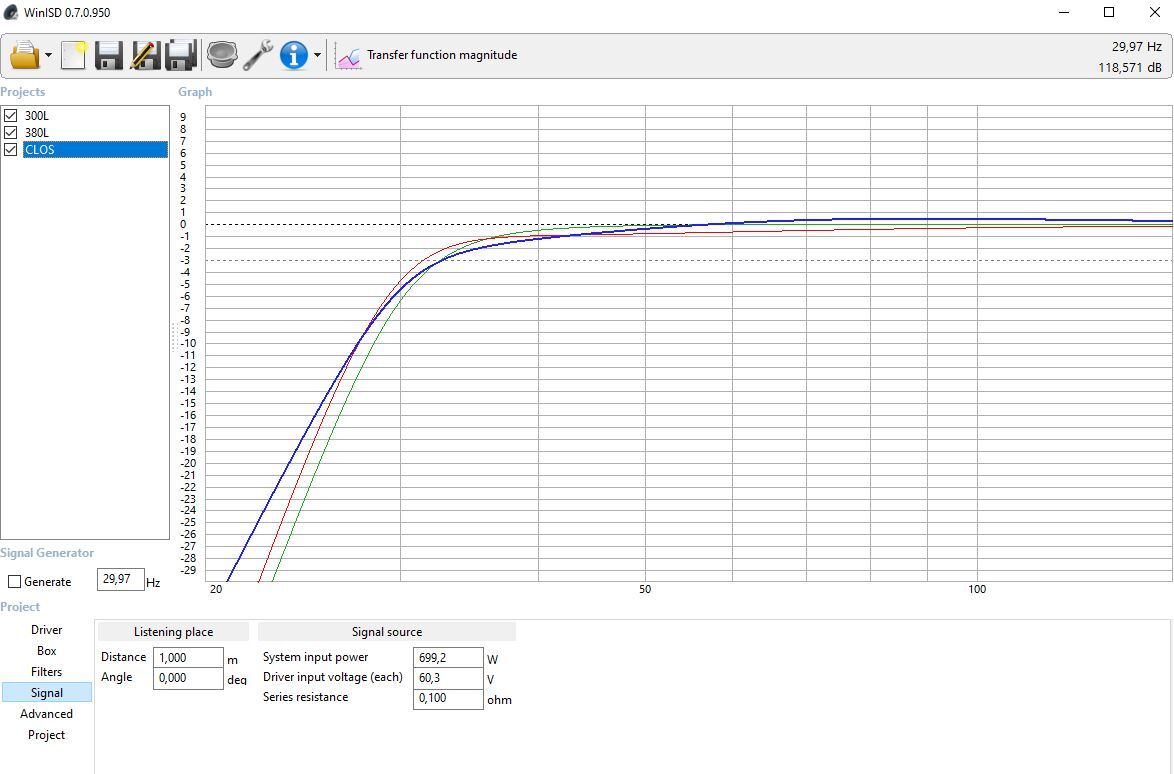Image resolution: width=1174 pixels, height=774 pixels.
Task: Select the Signal tab
Action: coord(46,692)
